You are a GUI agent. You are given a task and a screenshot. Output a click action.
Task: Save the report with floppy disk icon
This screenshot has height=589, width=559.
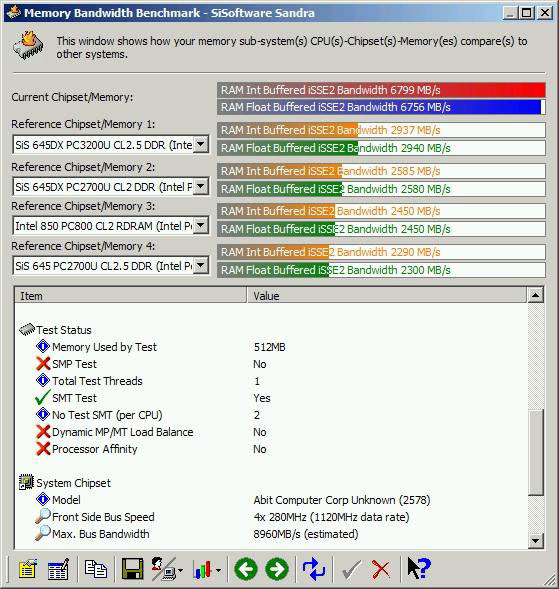click(132, 569)
